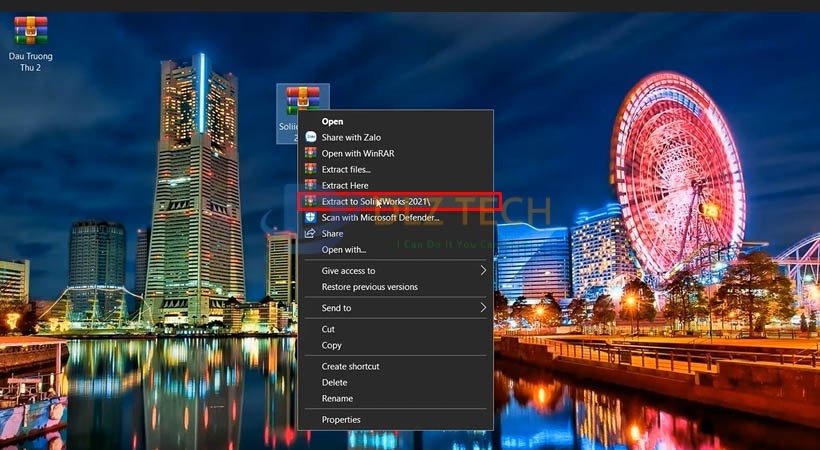The height and width of the screenshot is (450, 820).
Task: Select Give access to entry
Action: pyautogui.click(x=348, y=271)
